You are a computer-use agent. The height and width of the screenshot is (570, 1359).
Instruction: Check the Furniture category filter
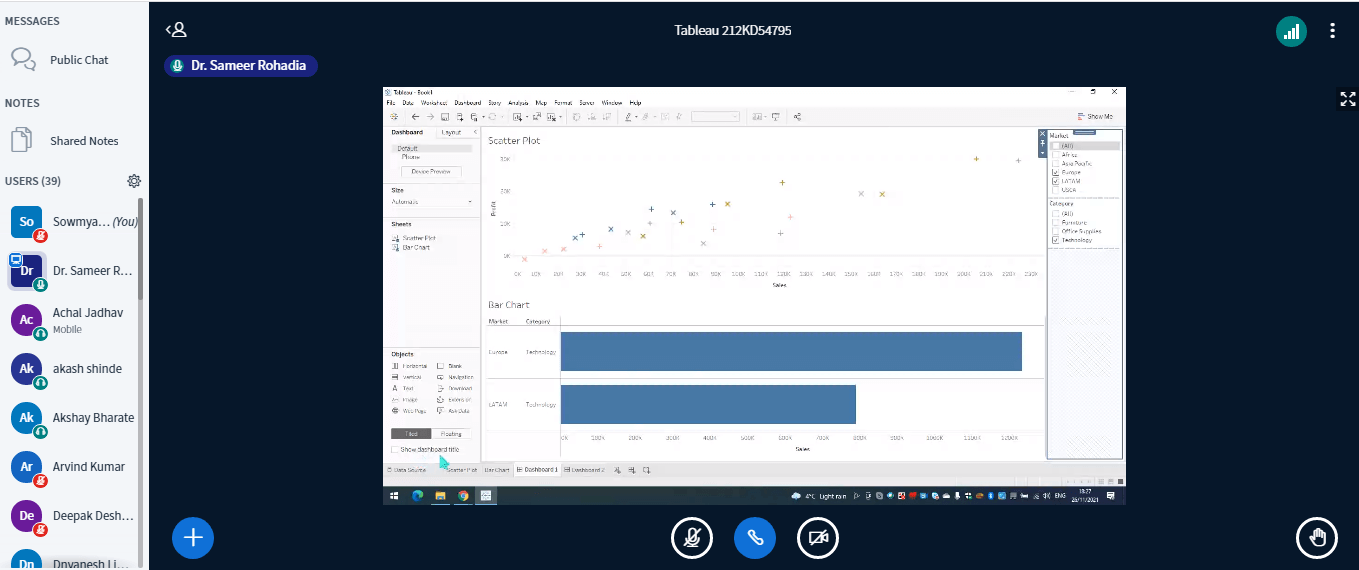(1056, 222)
